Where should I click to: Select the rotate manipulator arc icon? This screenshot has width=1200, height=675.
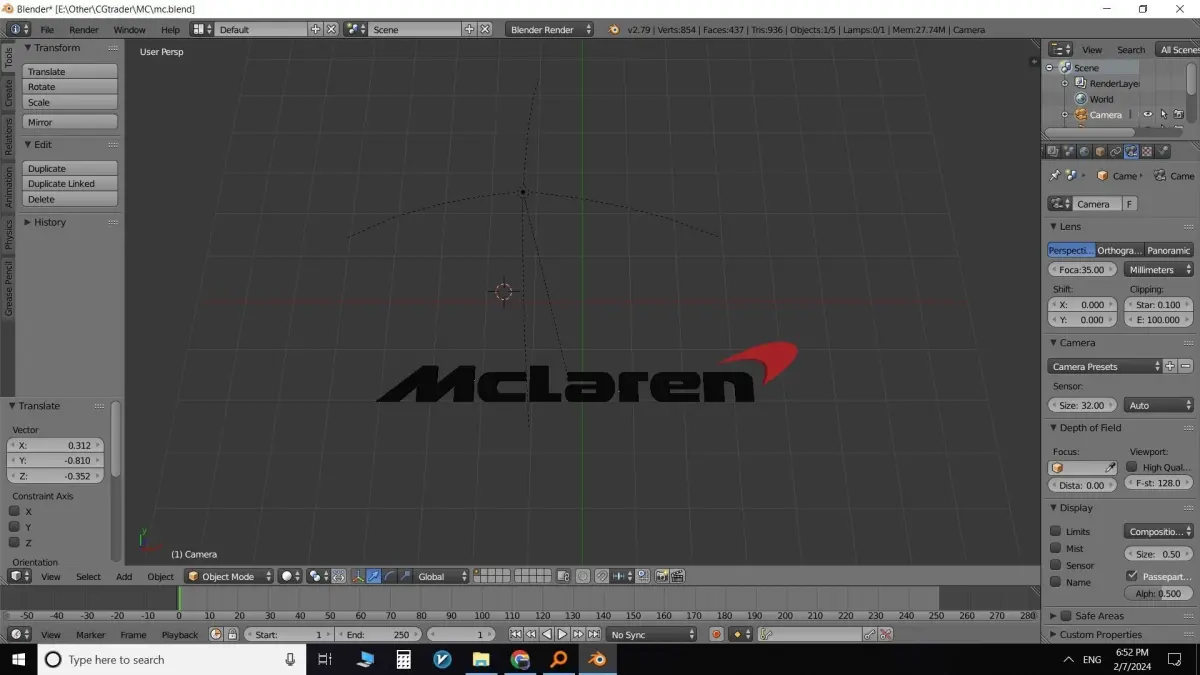[389, 576]
